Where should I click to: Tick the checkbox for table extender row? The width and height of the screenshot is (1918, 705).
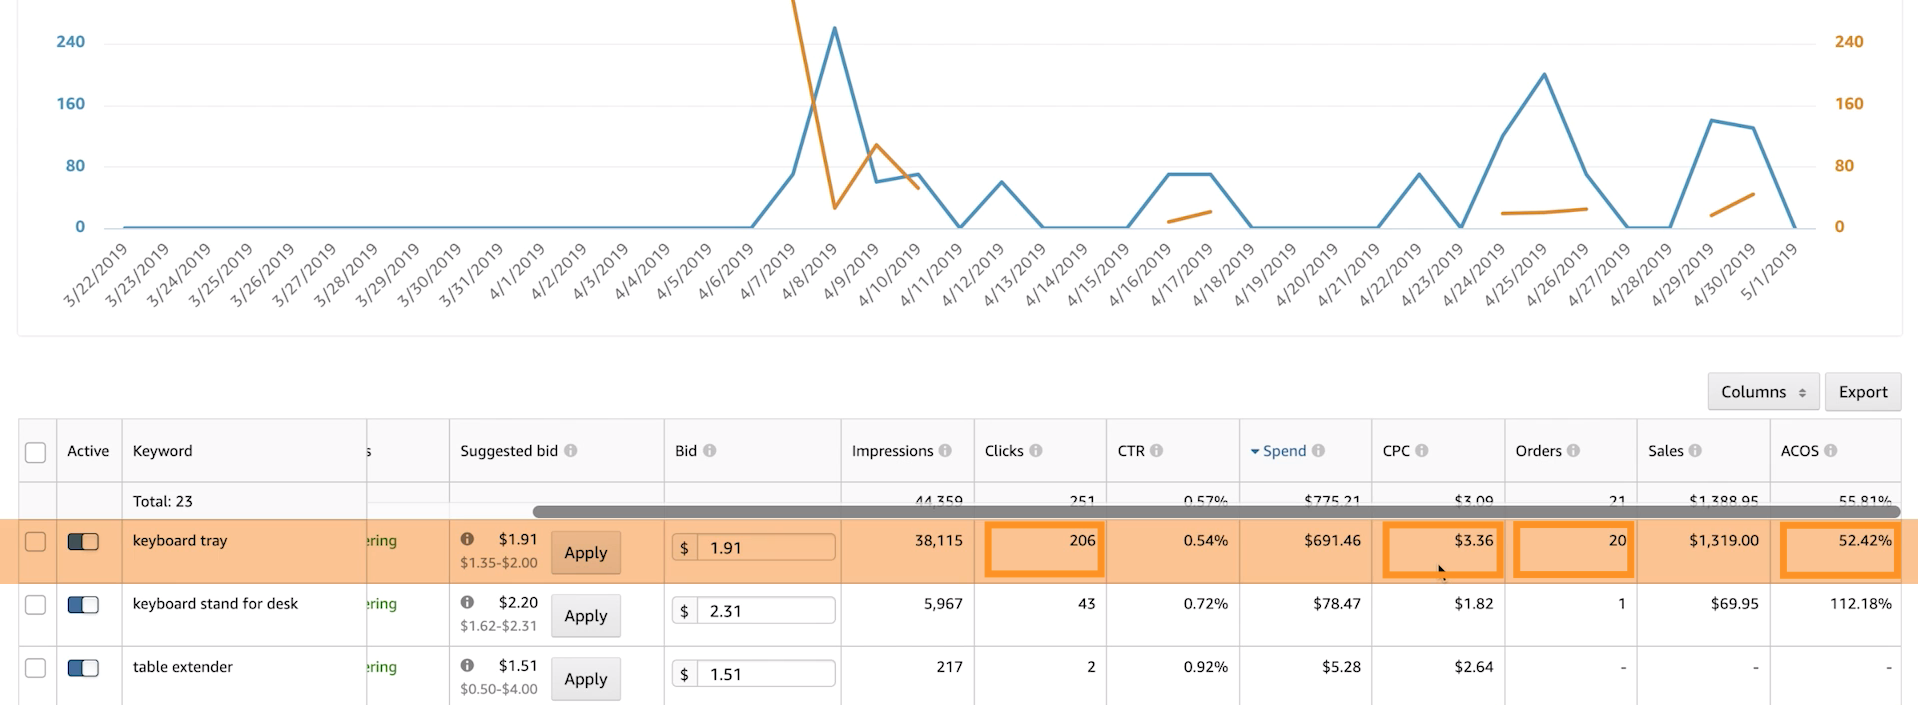tap(36, 668)
